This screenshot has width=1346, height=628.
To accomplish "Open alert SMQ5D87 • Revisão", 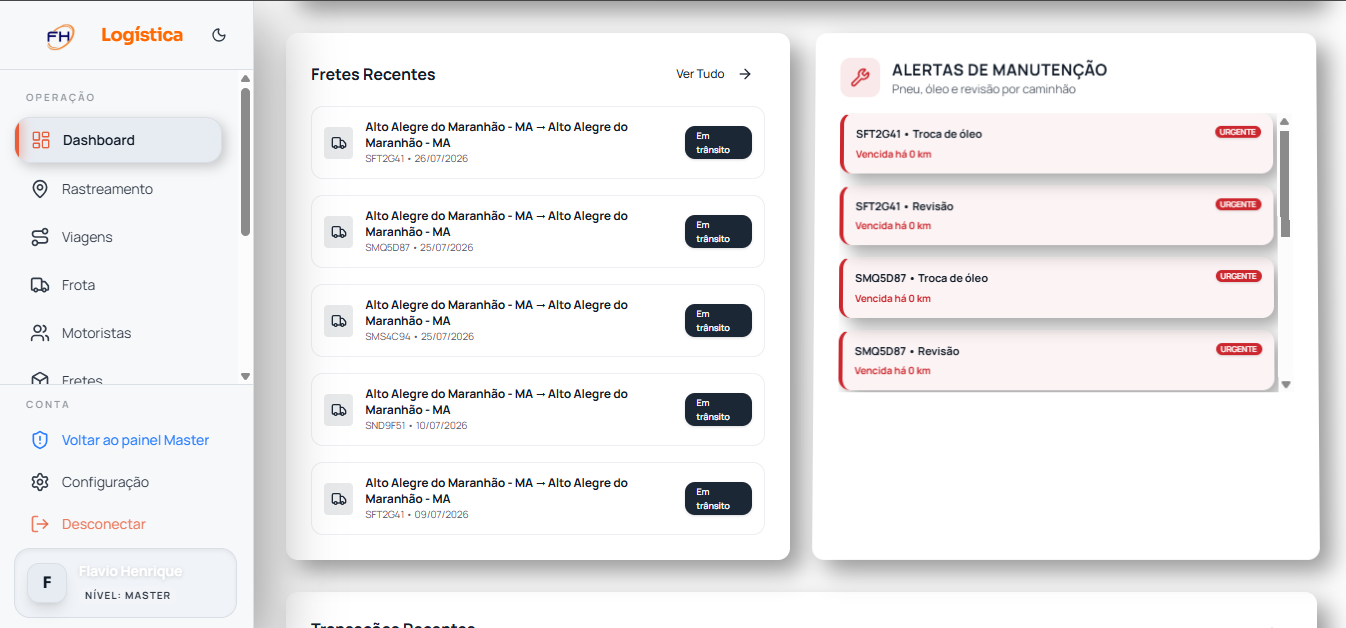I will click(x=1057, y=360).
